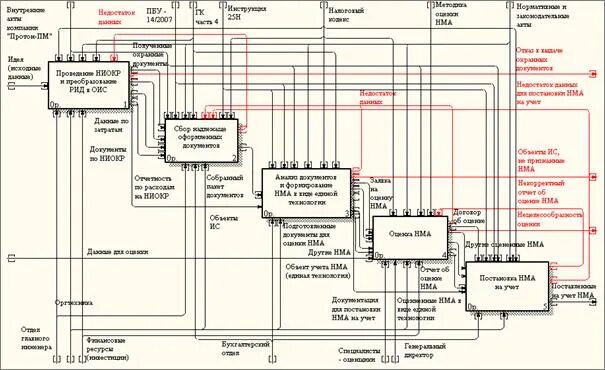This screenshot has width=605, height=370.
Task: Click red 'Объекты ИС, не признанные НМА' label
Action: click(x=541, y=161)
